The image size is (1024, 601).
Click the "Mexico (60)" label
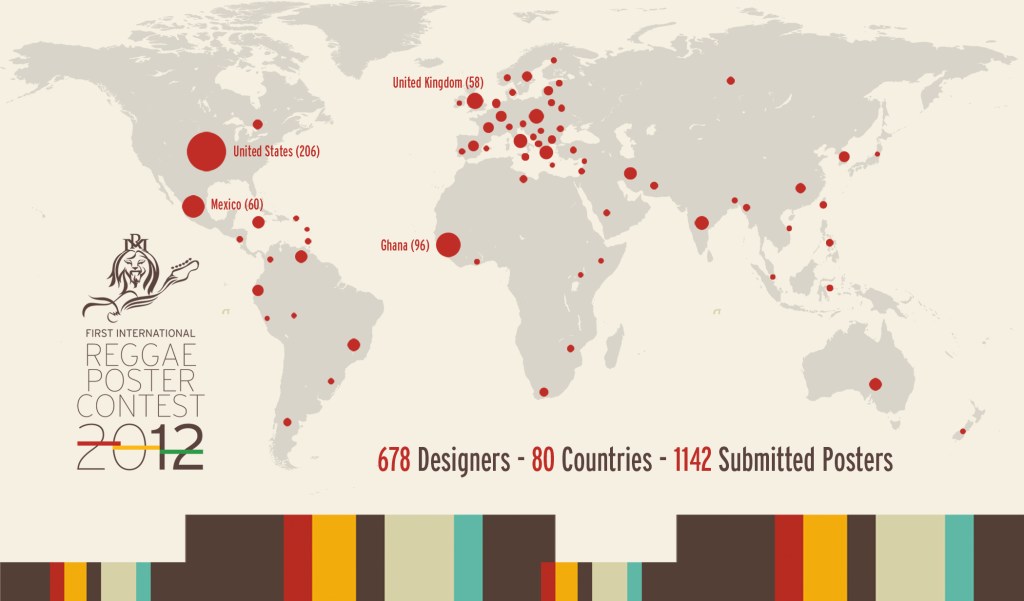click(x=236, y=205)
